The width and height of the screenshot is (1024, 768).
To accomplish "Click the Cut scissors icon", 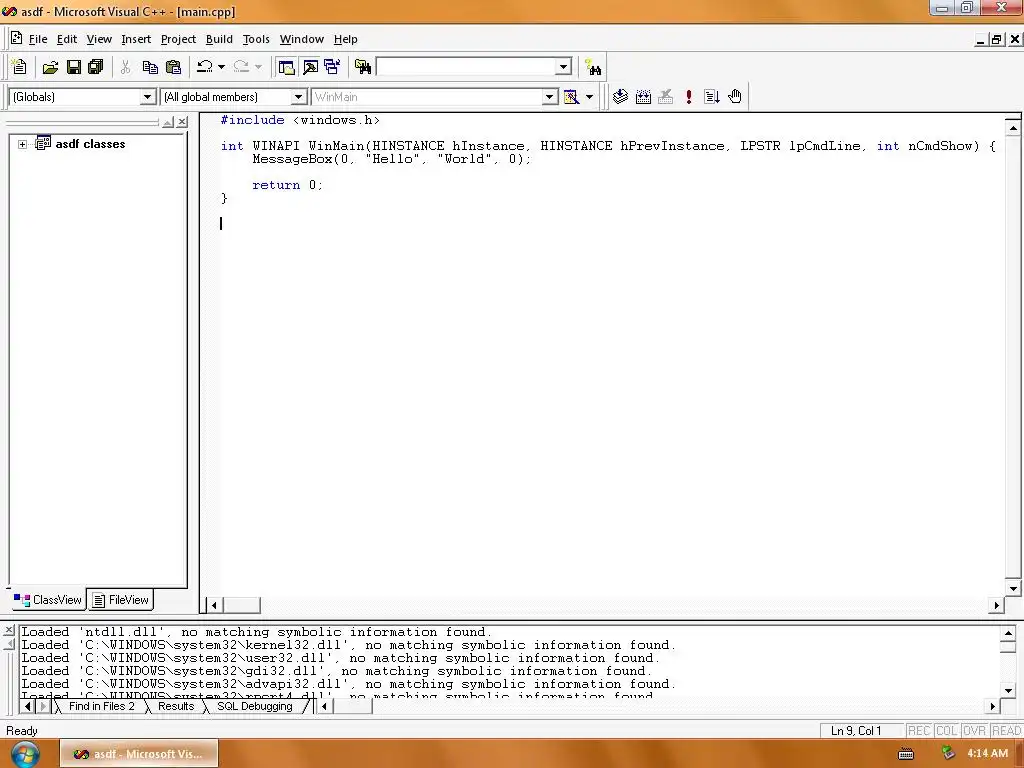I will click(125, 67).
